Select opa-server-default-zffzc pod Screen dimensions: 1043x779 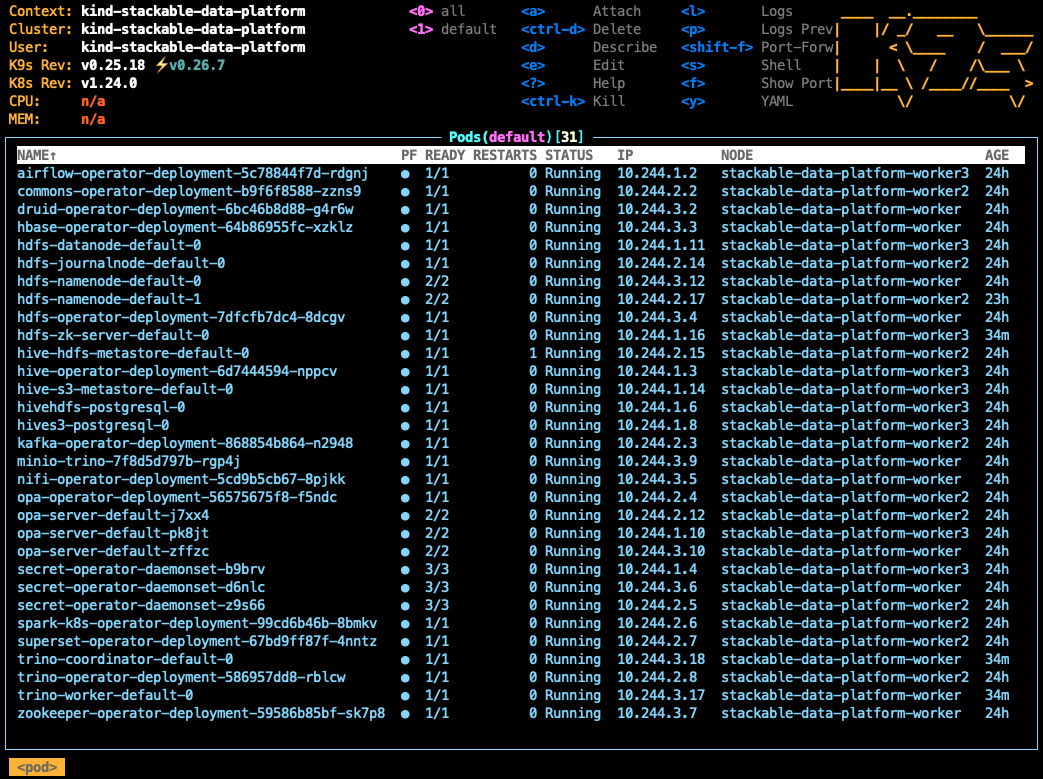pos(520,550)
